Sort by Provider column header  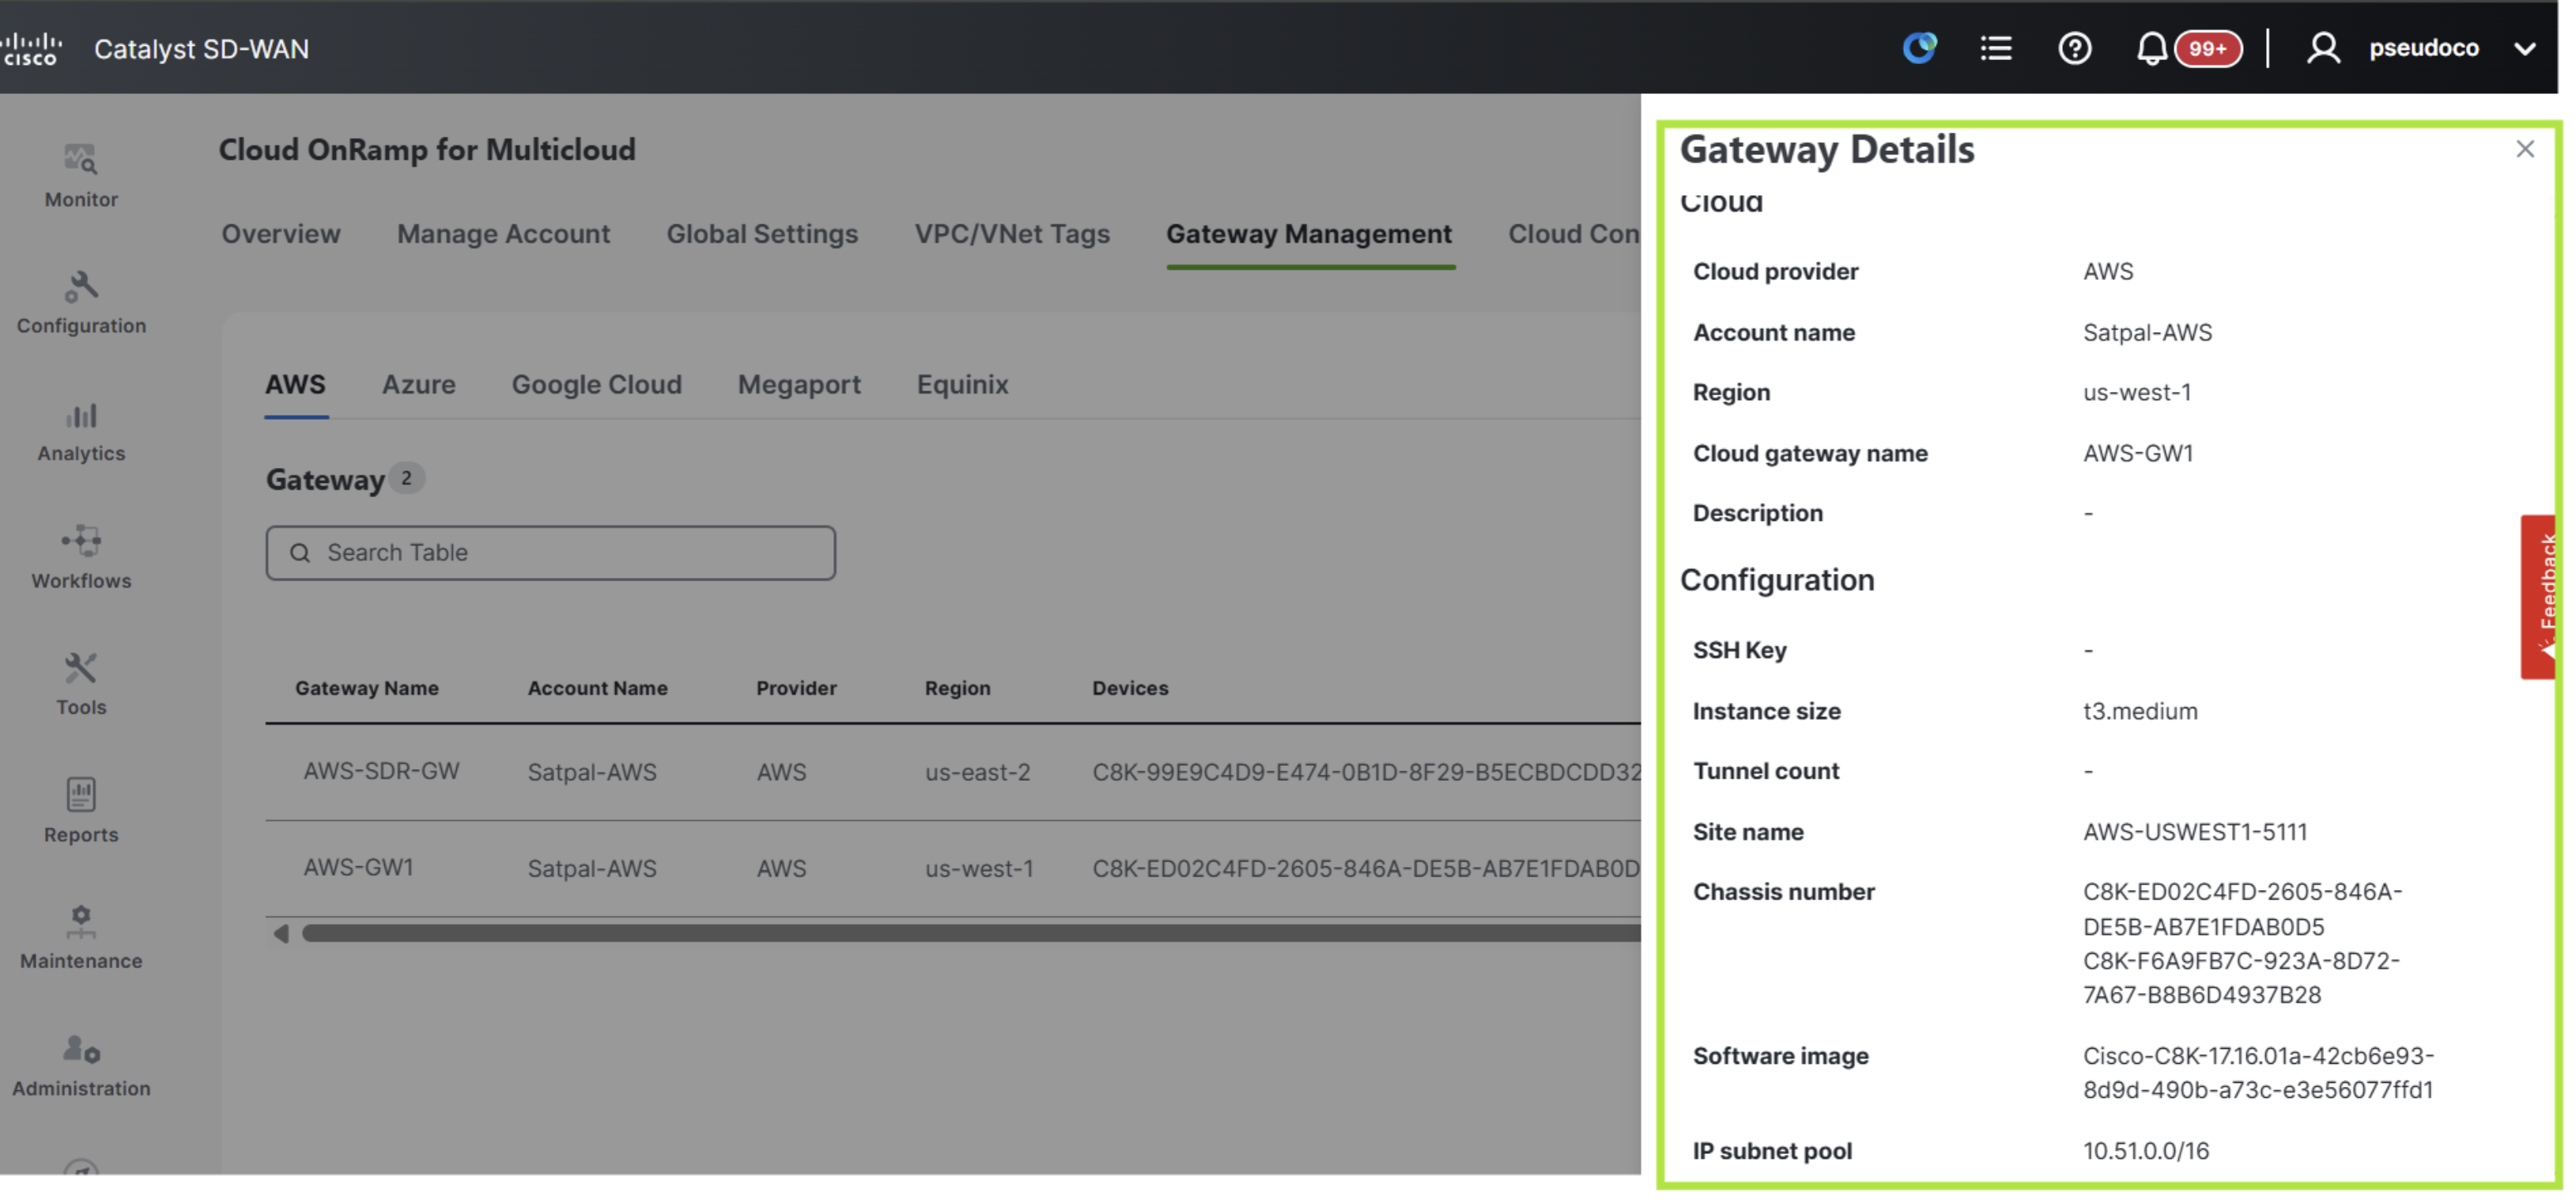(796, 688)
